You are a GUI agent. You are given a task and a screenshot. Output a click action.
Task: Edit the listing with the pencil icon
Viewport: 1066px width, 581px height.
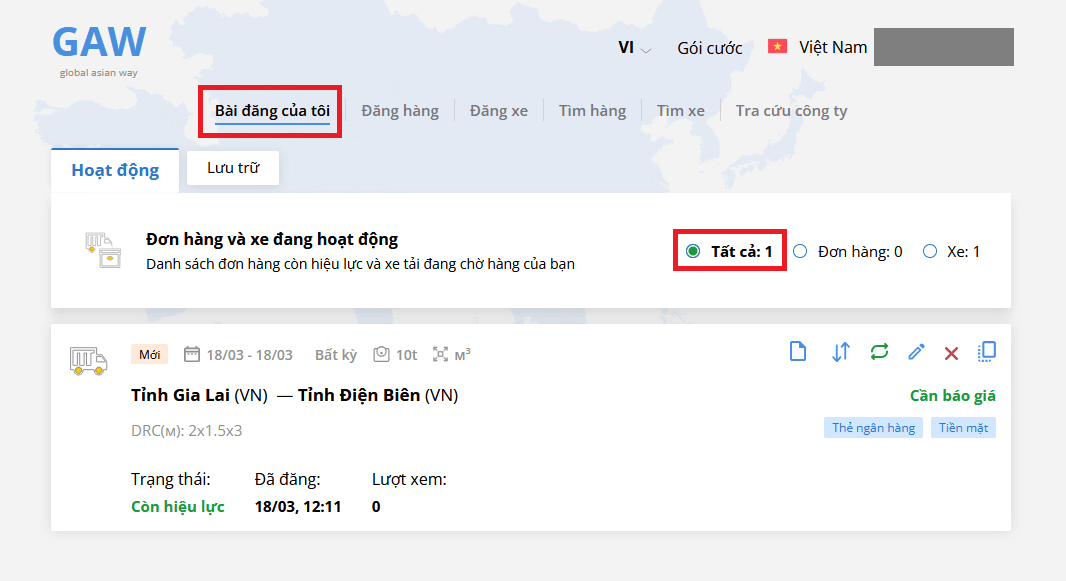point(916,352)
